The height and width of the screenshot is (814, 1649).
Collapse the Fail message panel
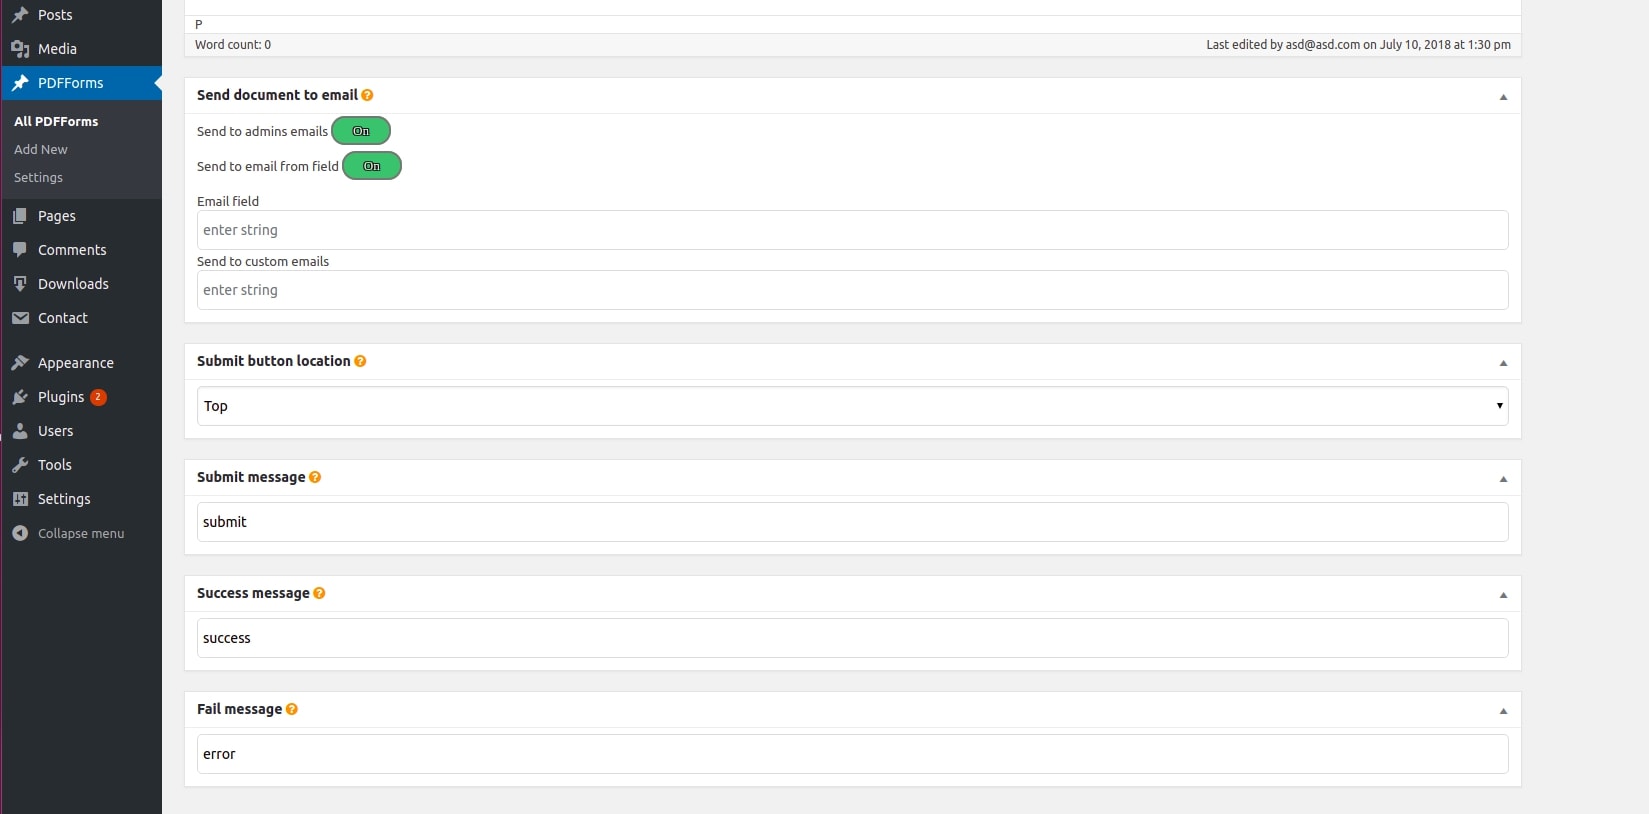[x=1503, y=711]
